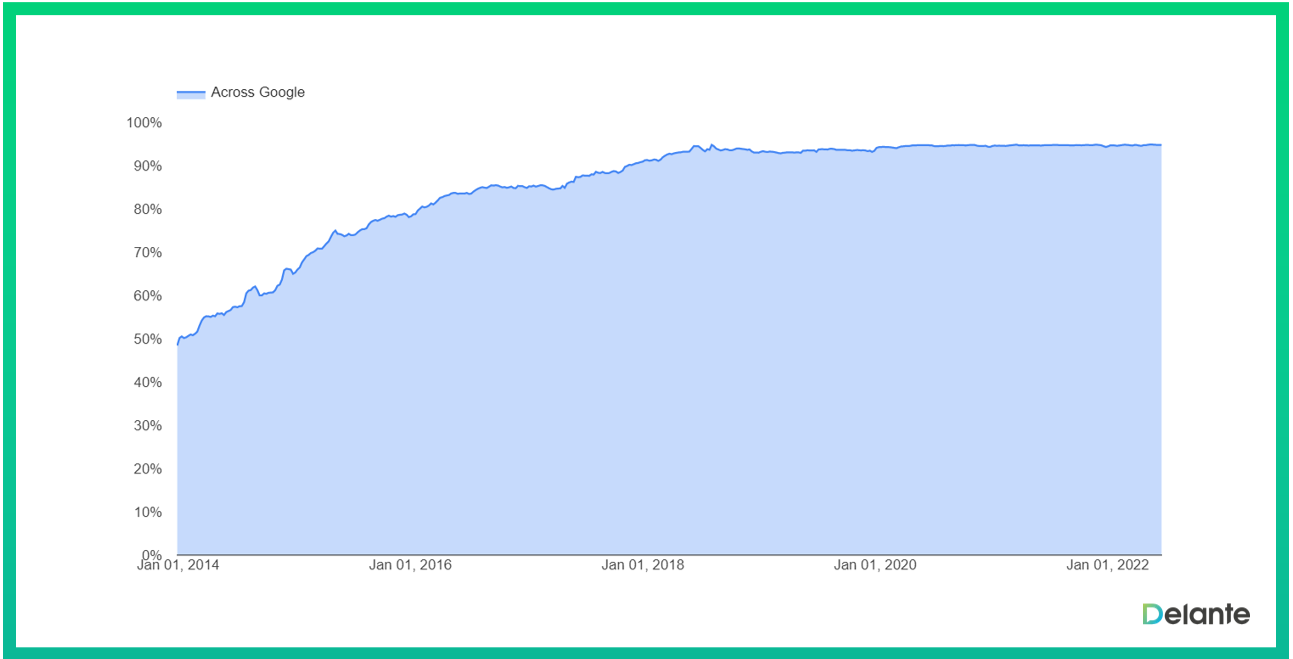Select the Across Google legend label
The image size is (1293, 659).
pos(257,92)
